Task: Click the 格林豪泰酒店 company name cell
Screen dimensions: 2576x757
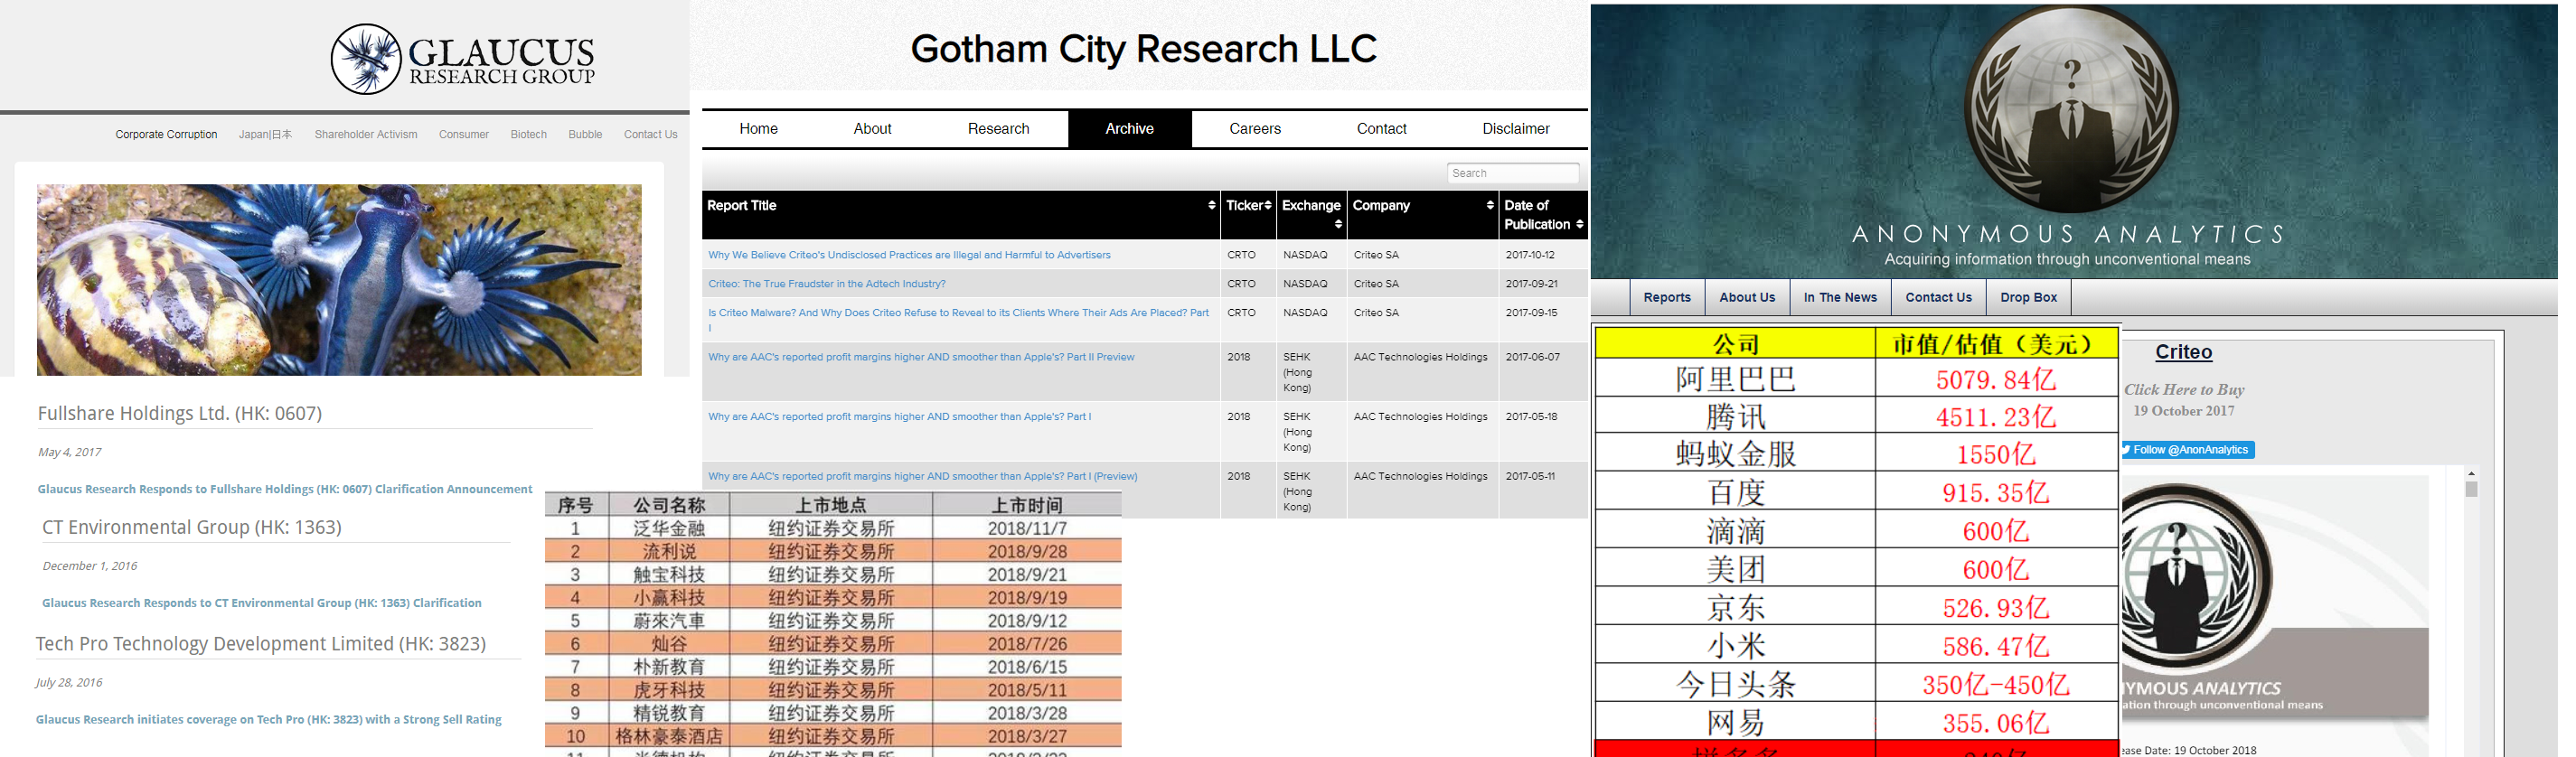Action: 669,736
